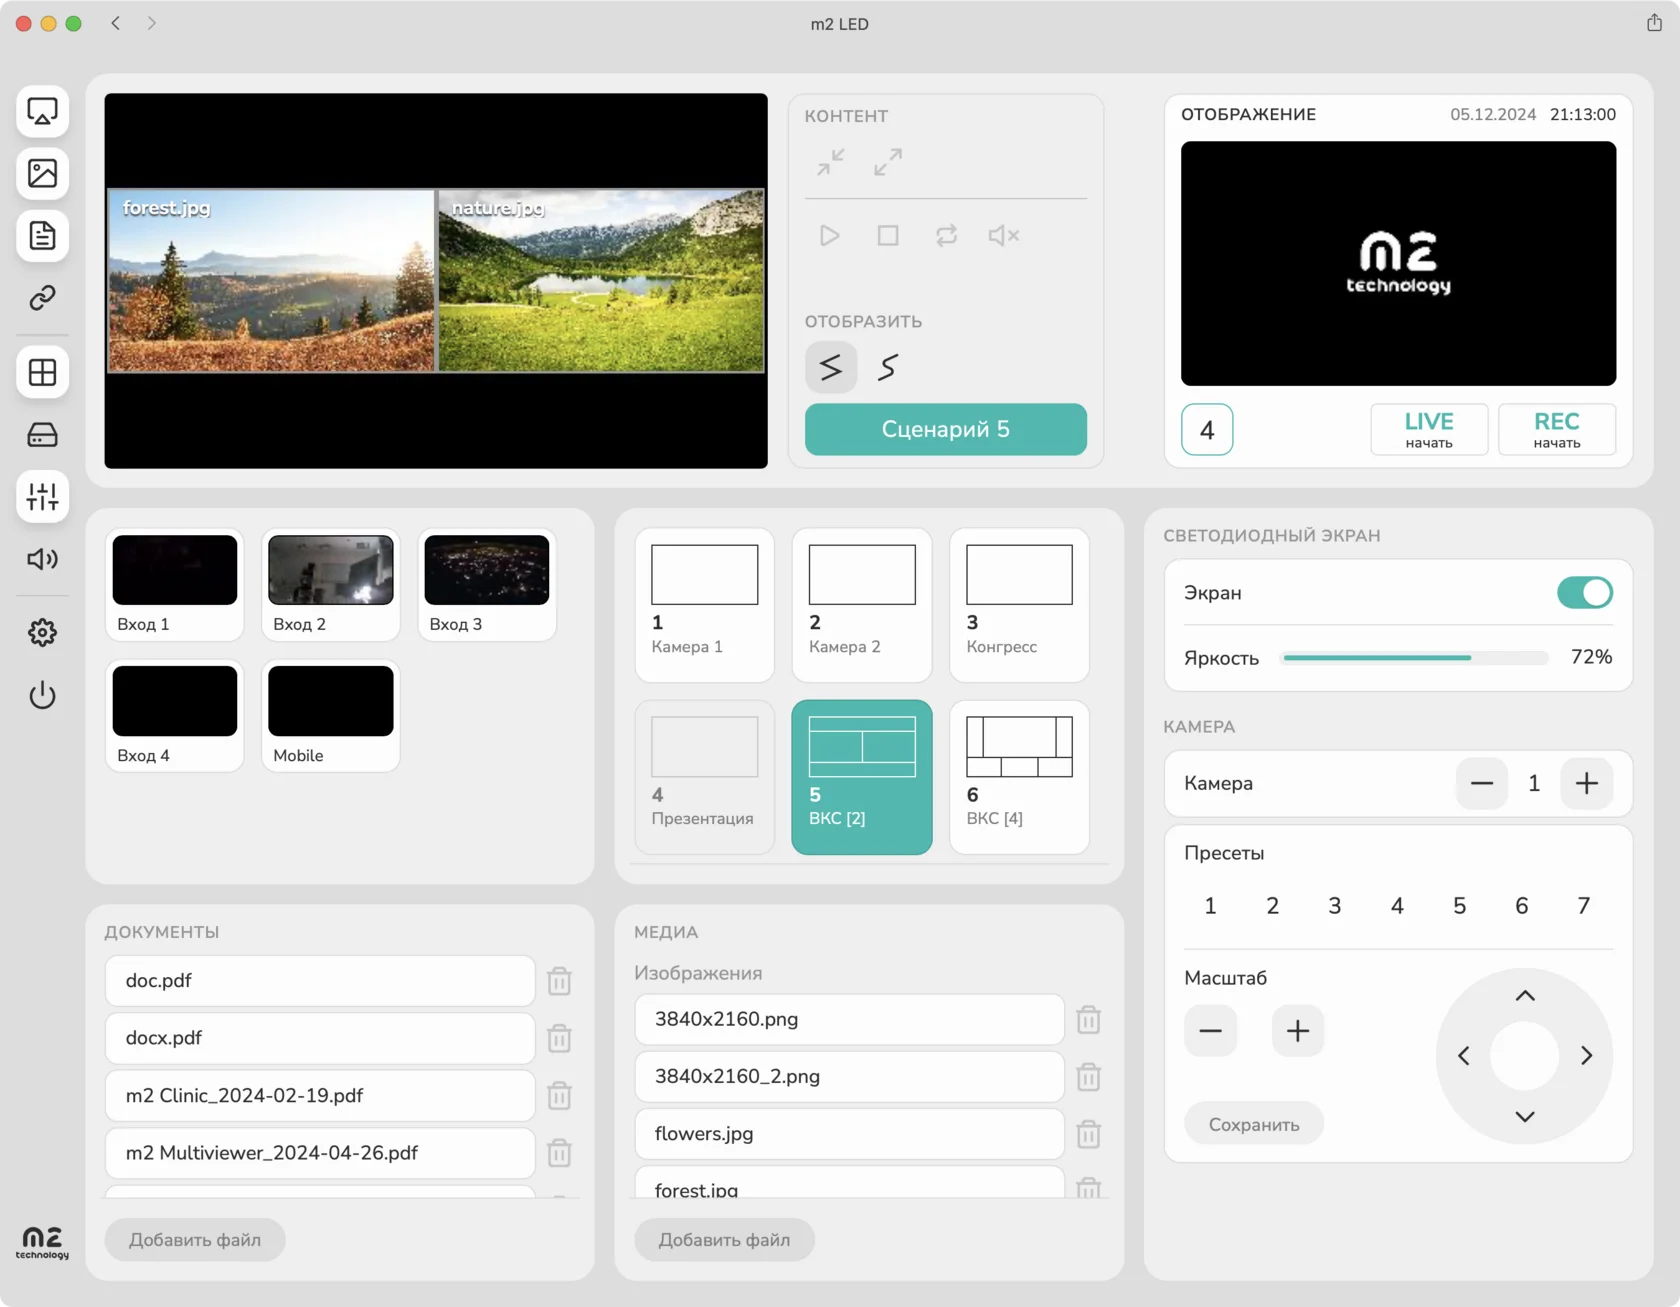Open the images section in sidebar

(x=42, y=173)
